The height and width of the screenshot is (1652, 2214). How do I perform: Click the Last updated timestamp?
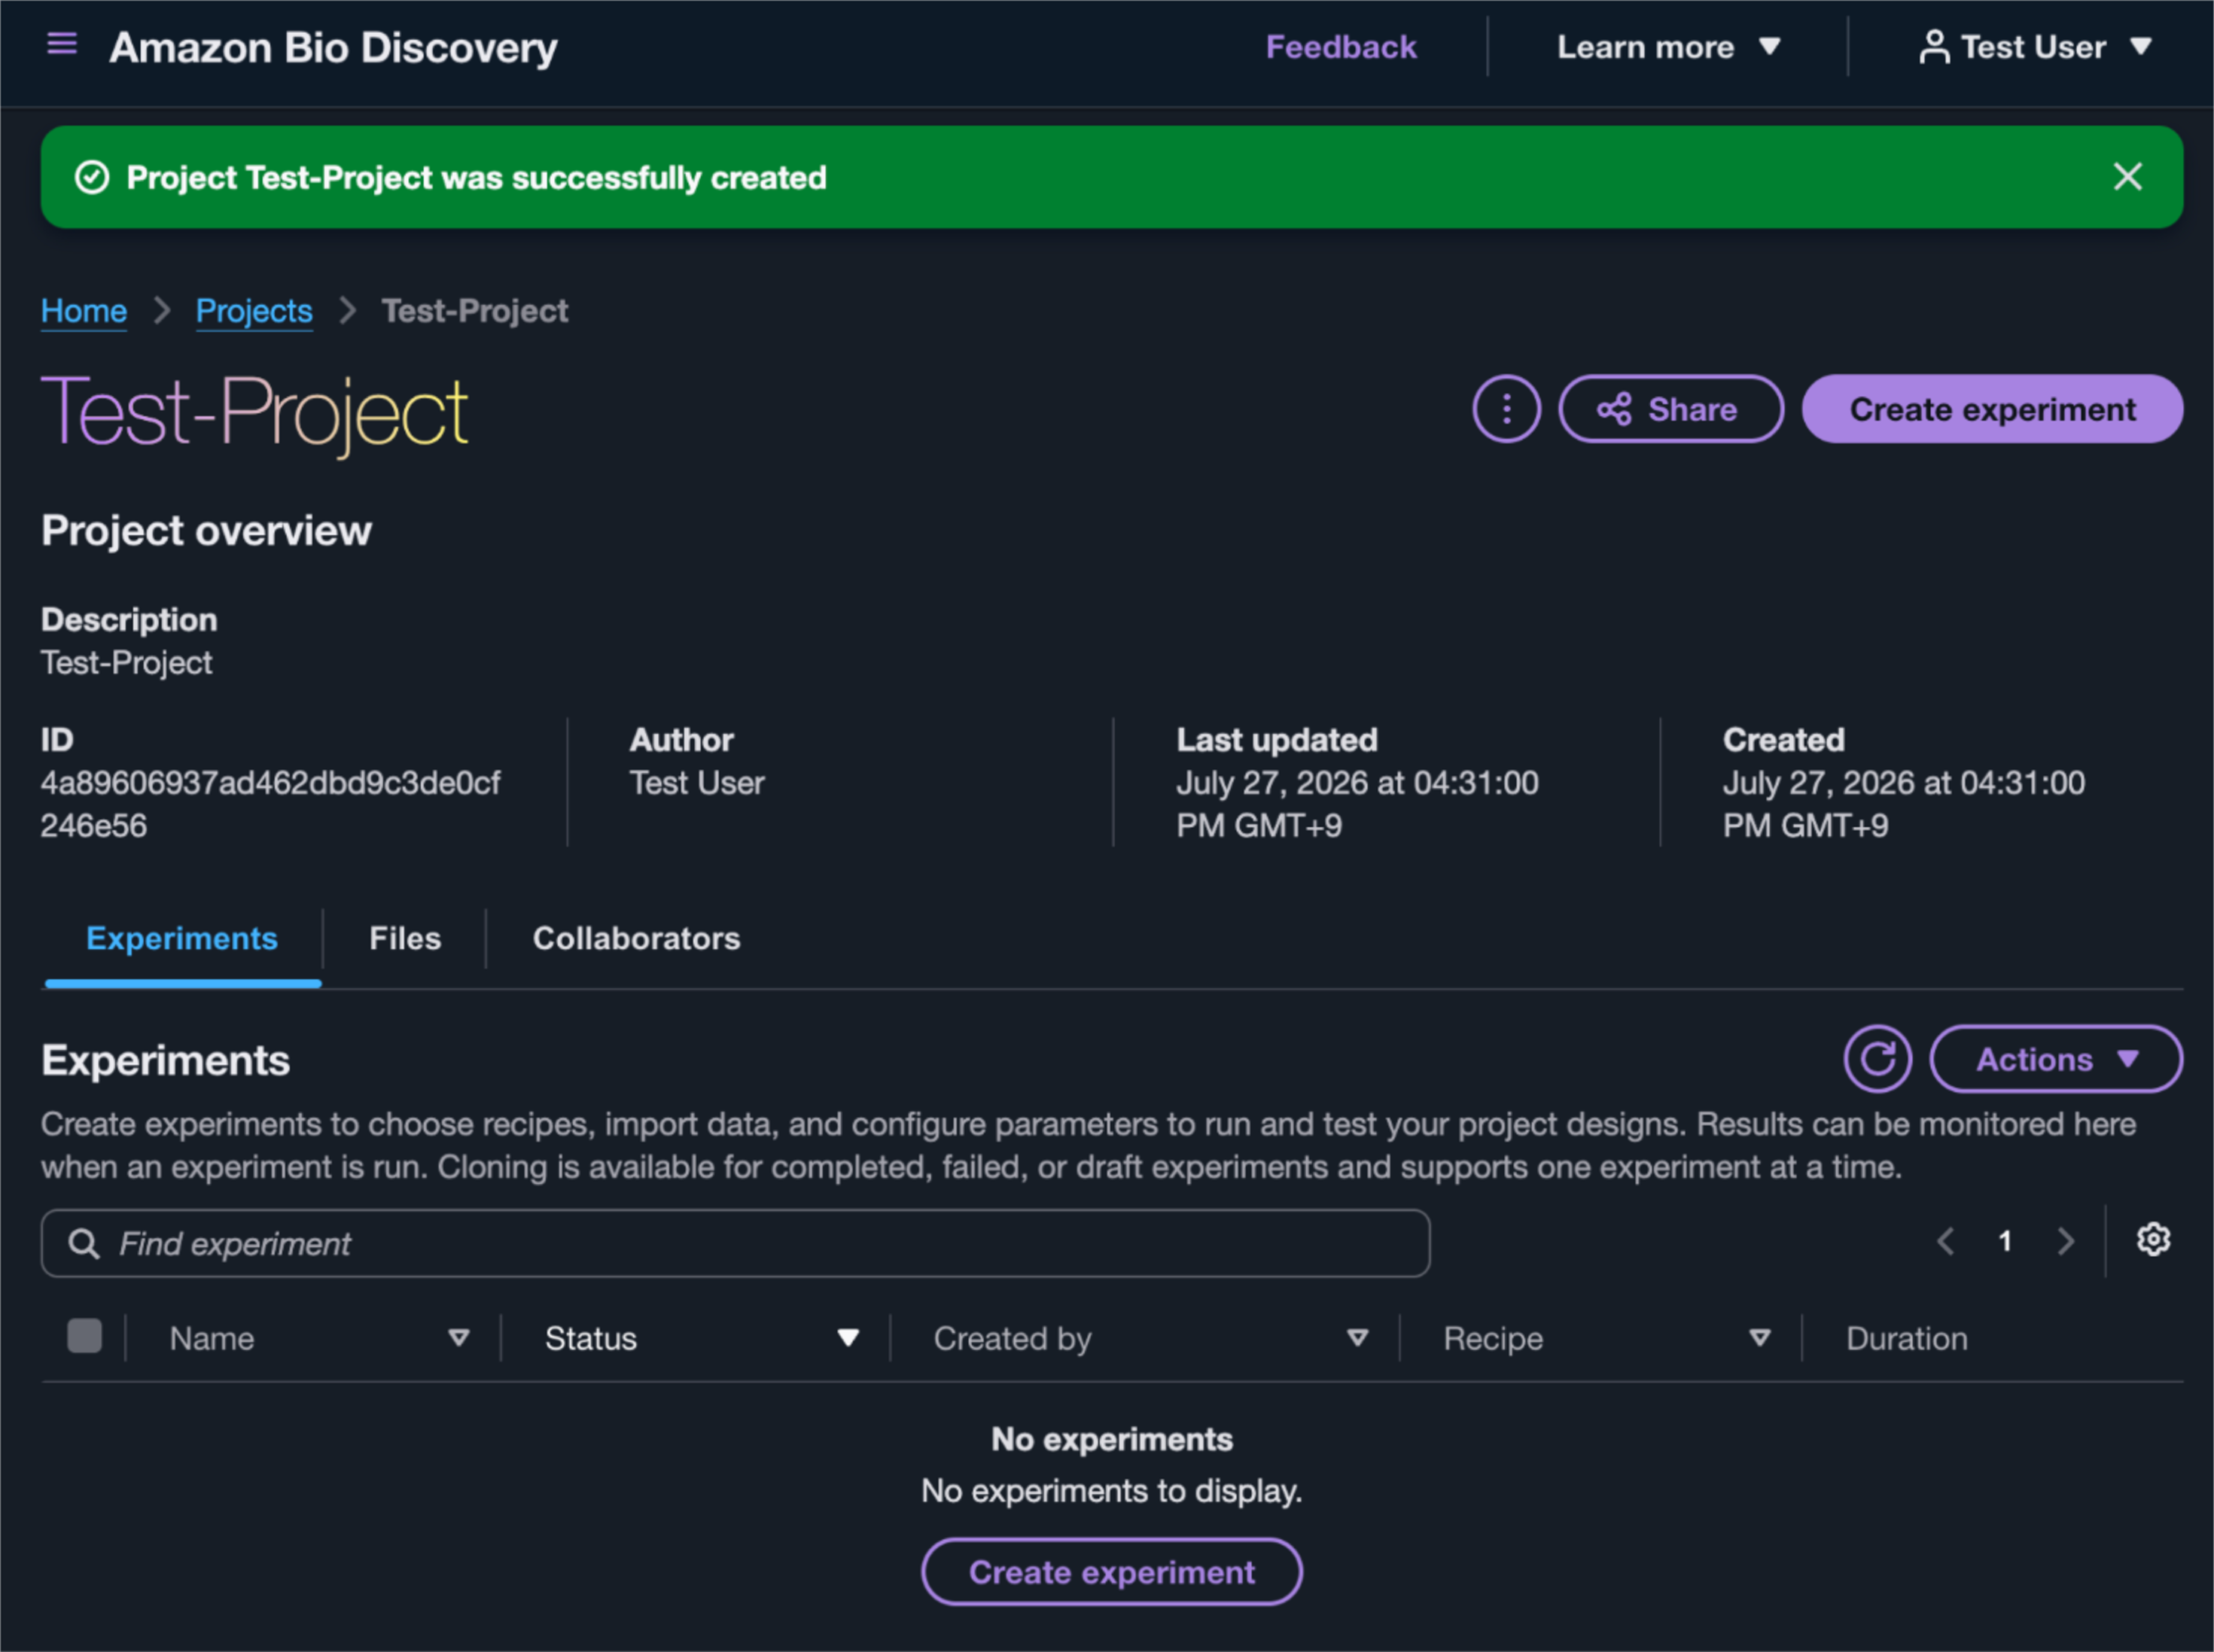[1357, 804]
